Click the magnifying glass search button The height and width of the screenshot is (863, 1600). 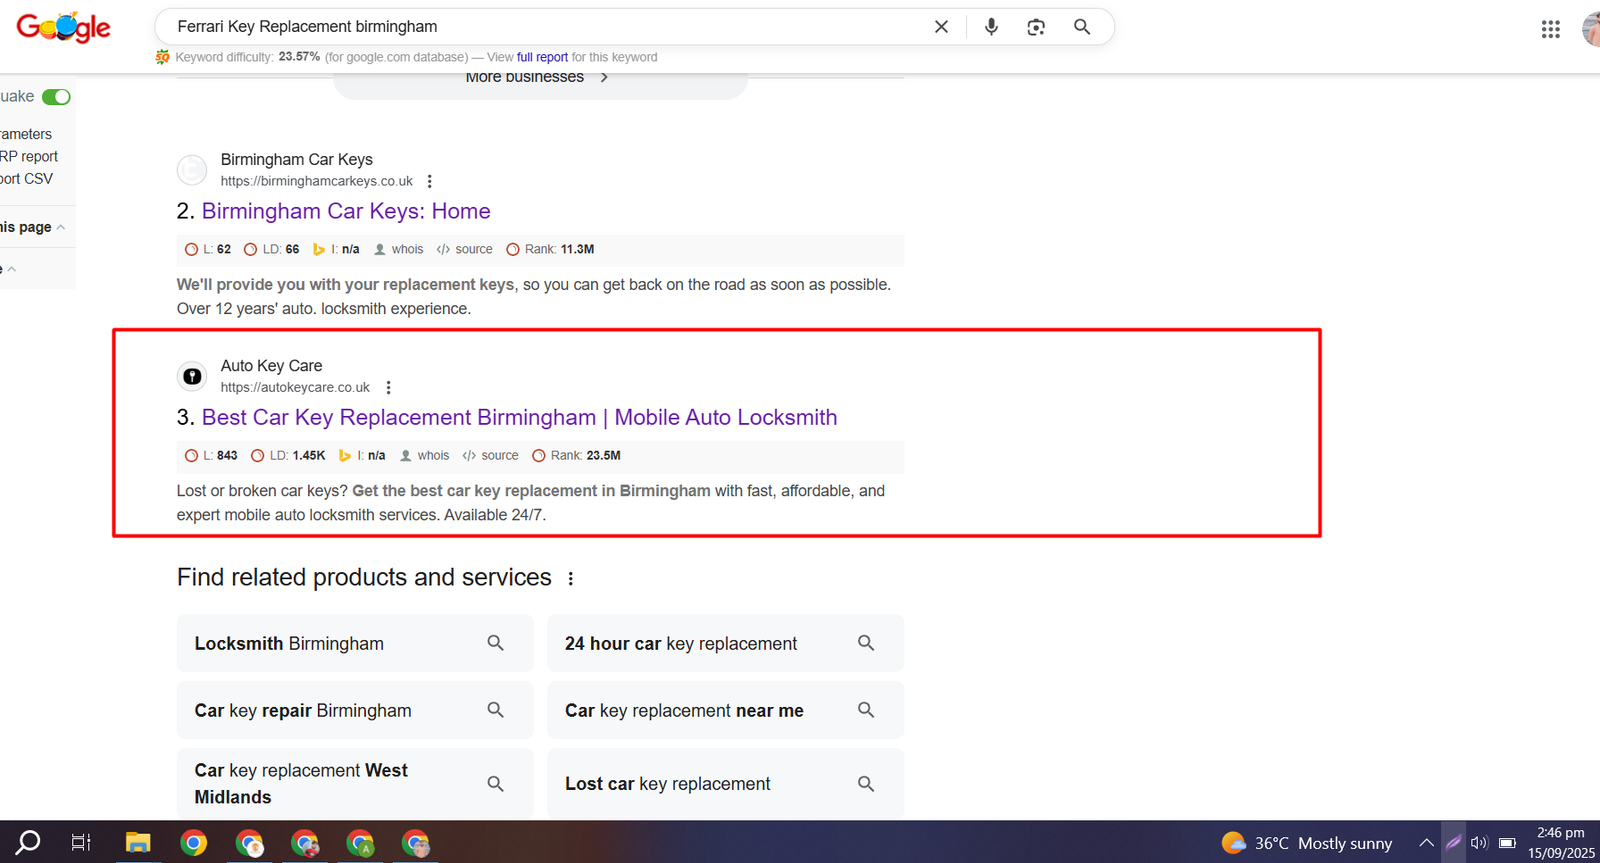(x=1082, y=27)
